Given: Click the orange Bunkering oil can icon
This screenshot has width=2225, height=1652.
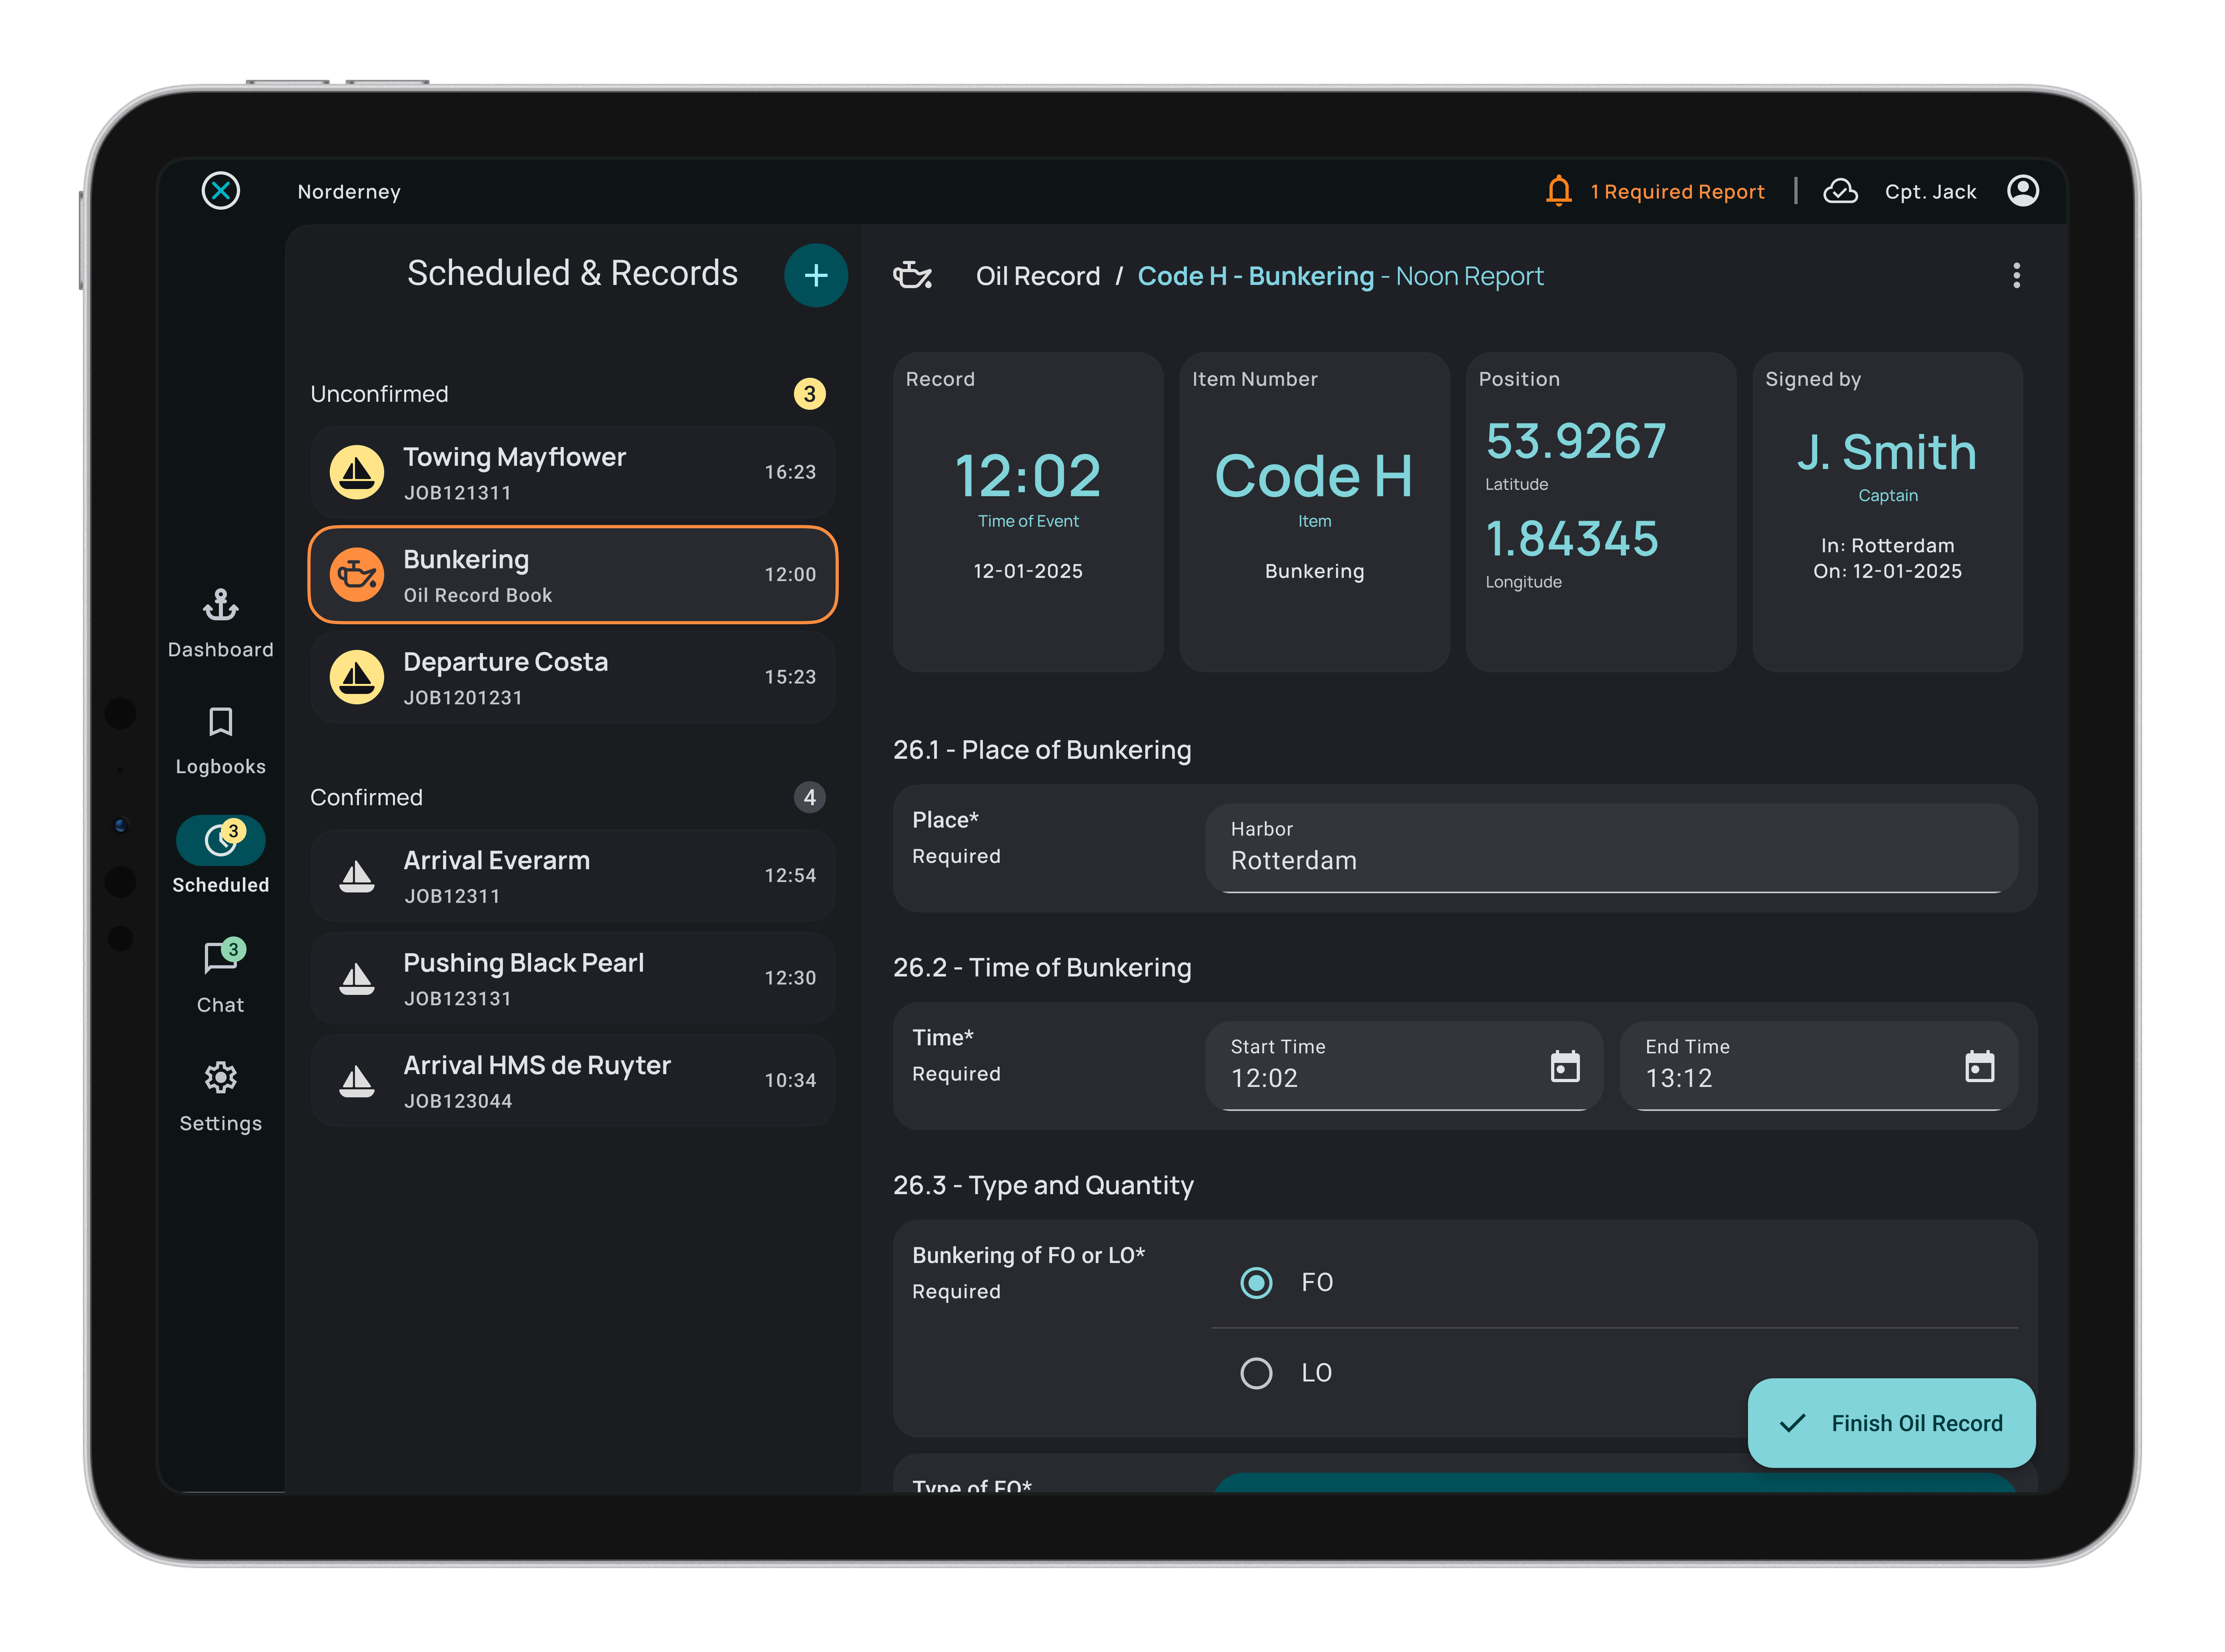Looking at the screenshot, I should (356, 574).
